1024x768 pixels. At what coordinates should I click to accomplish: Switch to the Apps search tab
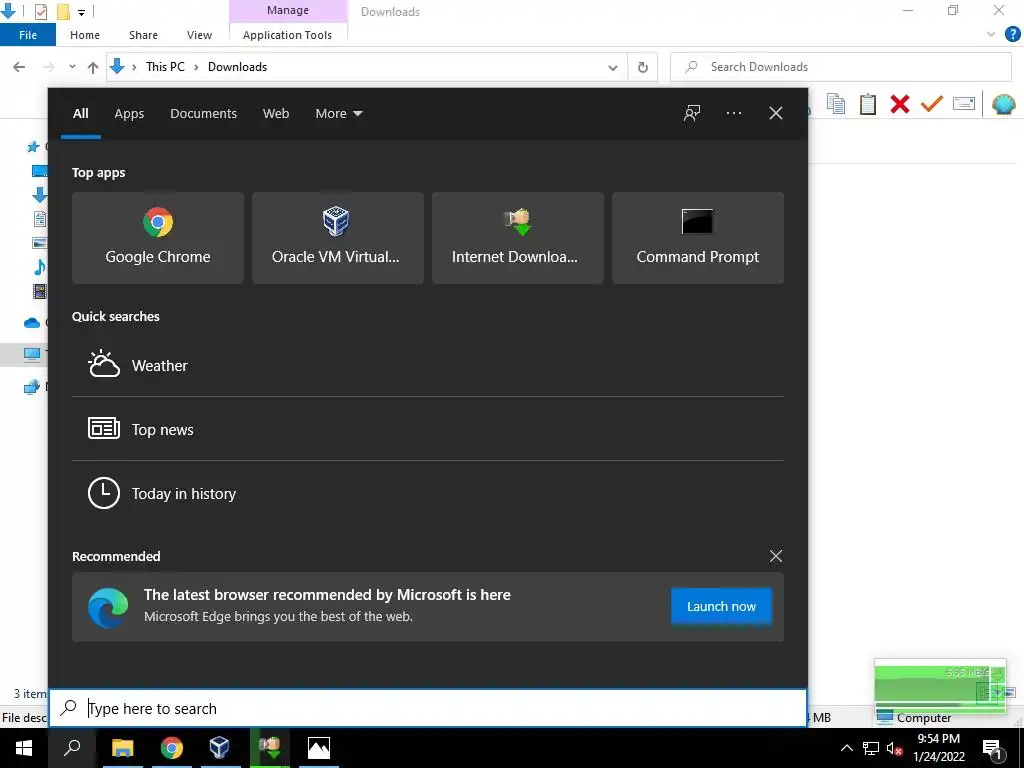(129, 114)
